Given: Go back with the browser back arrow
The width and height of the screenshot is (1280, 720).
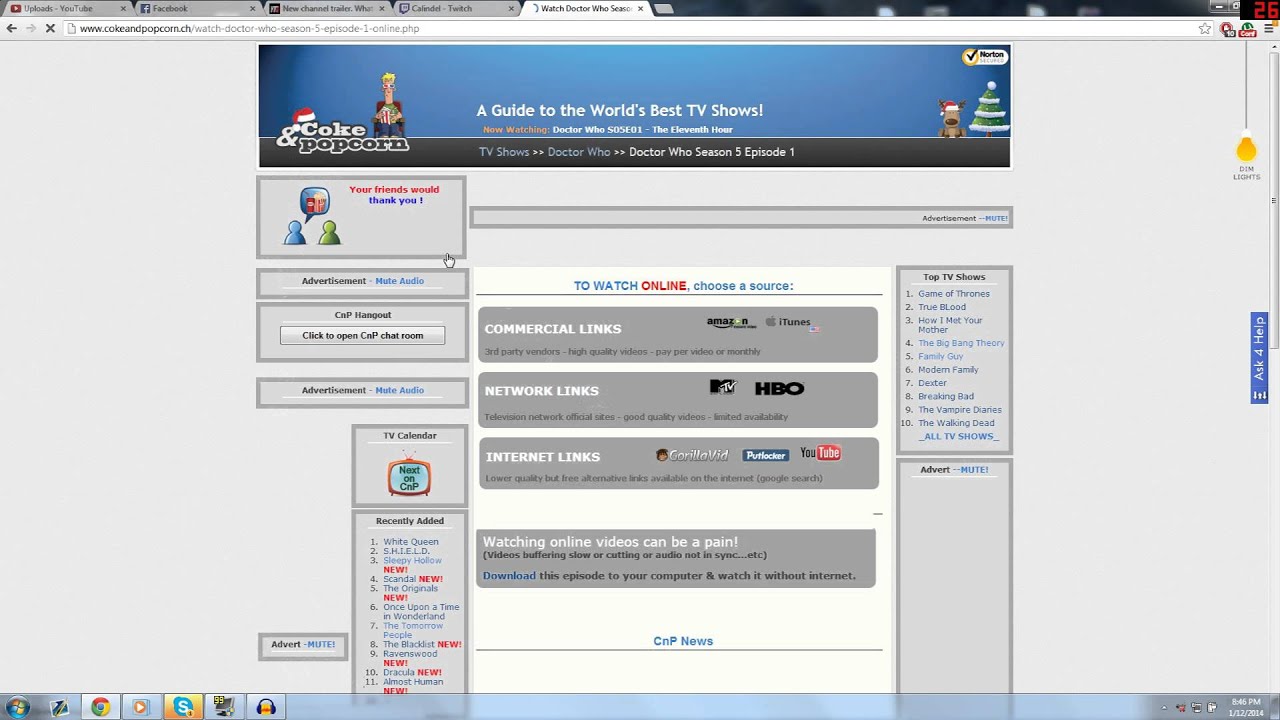Looking at the screenshot, I should [11, 28].
